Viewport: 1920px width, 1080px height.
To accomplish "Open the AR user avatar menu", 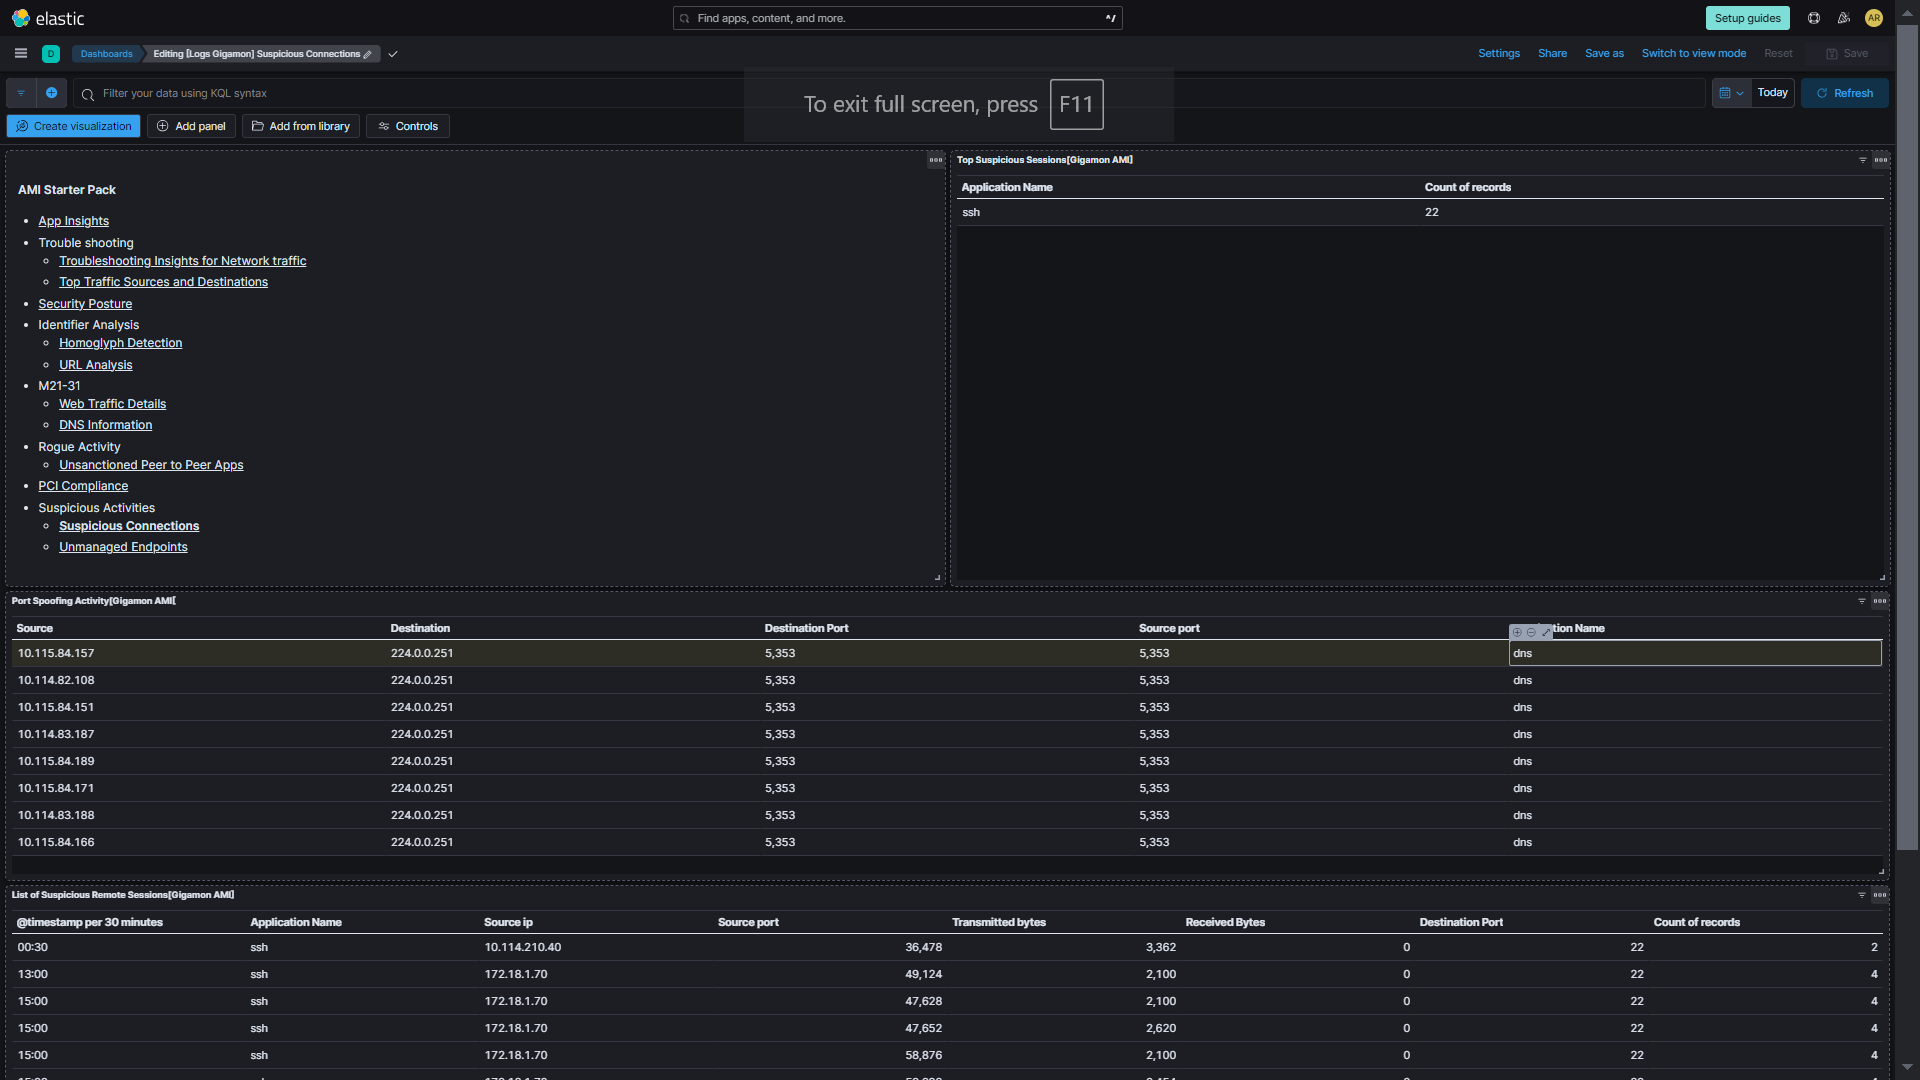I will click(1874, 18).
